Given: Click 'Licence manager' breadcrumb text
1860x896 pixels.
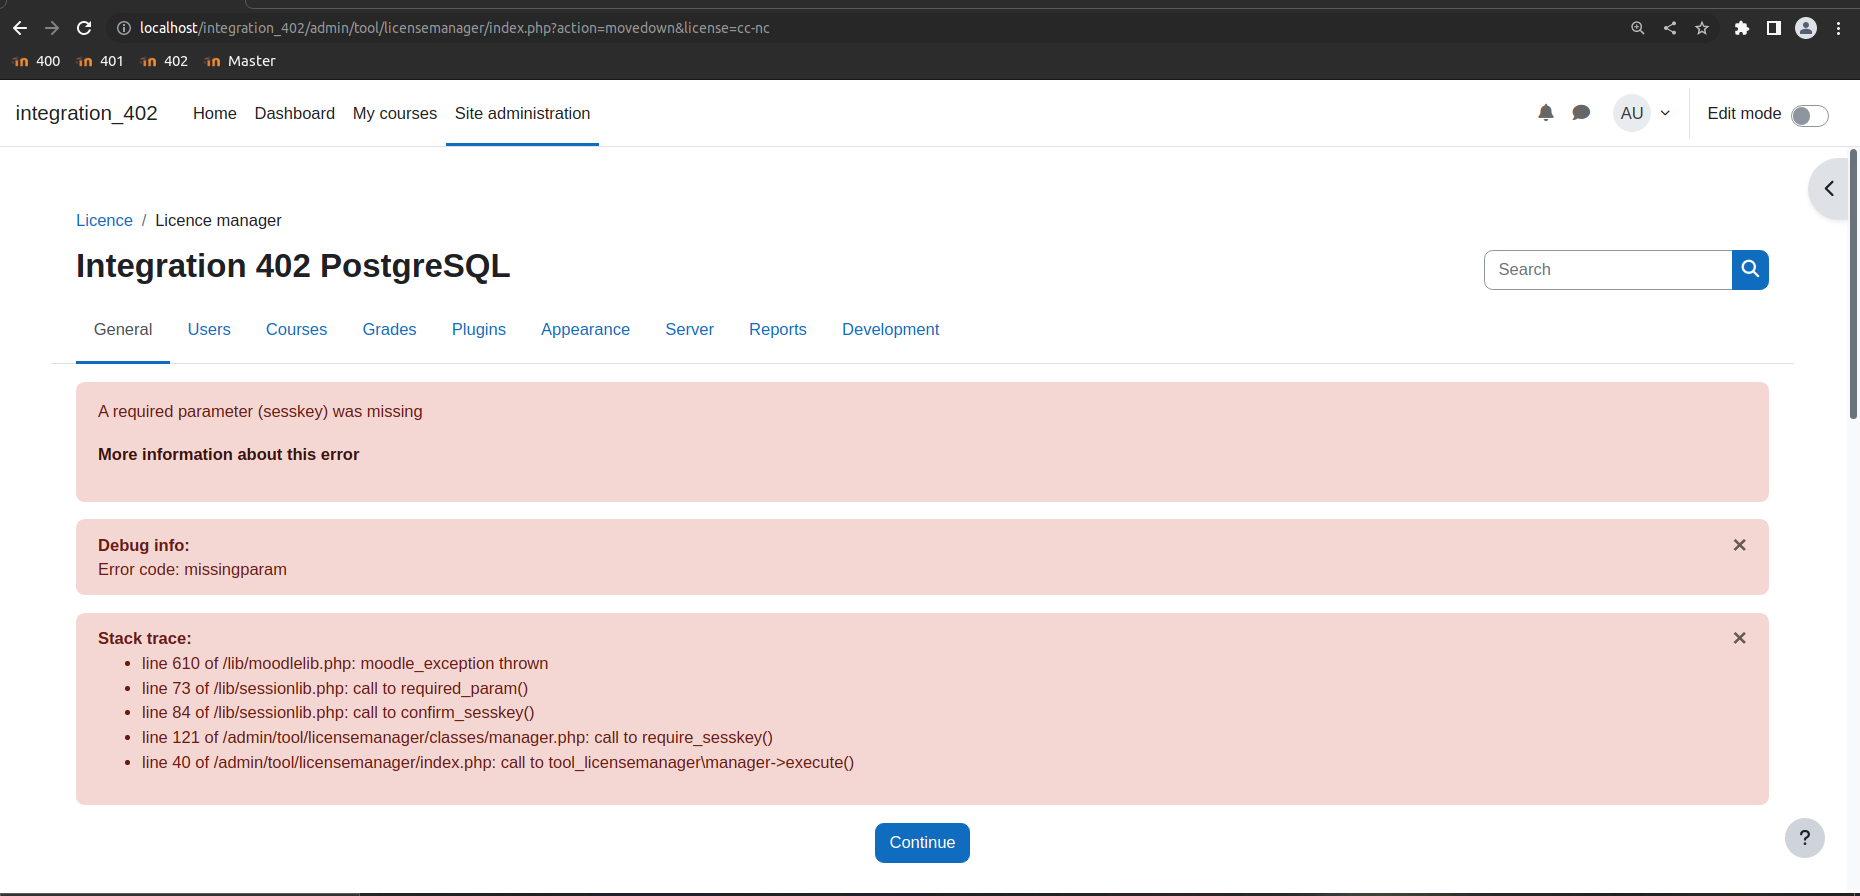Looking at the screenshot, I should tap(218, 221).
